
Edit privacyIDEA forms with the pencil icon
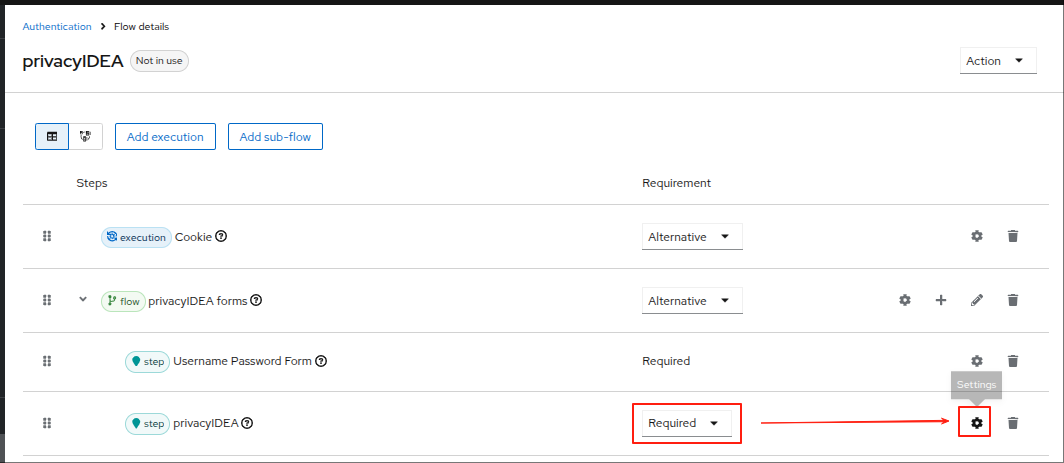coord(976,300)
